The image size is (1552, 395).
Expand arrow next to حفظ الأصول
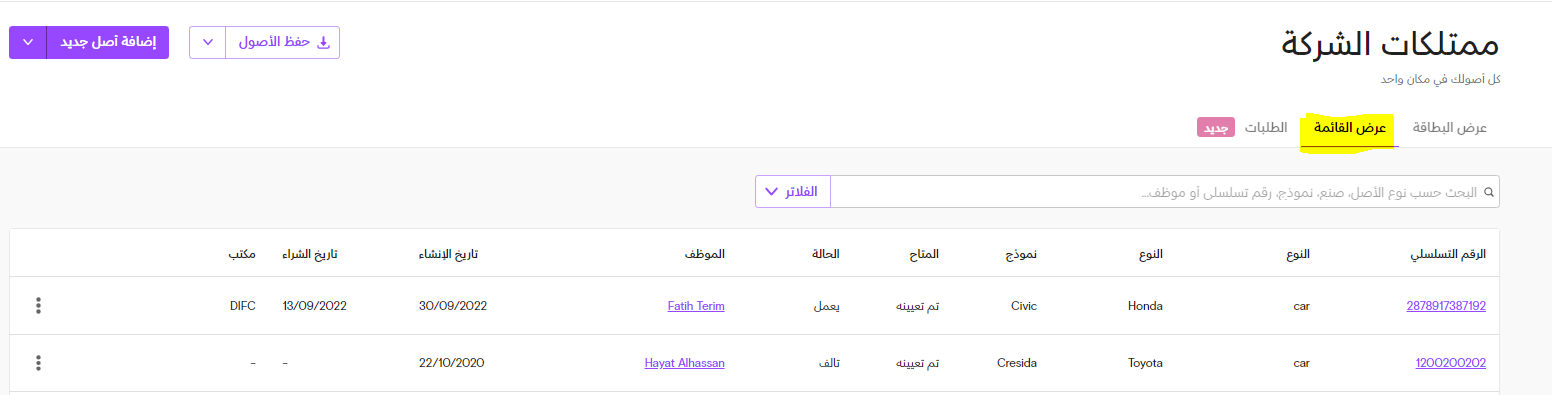pos(208,42)
